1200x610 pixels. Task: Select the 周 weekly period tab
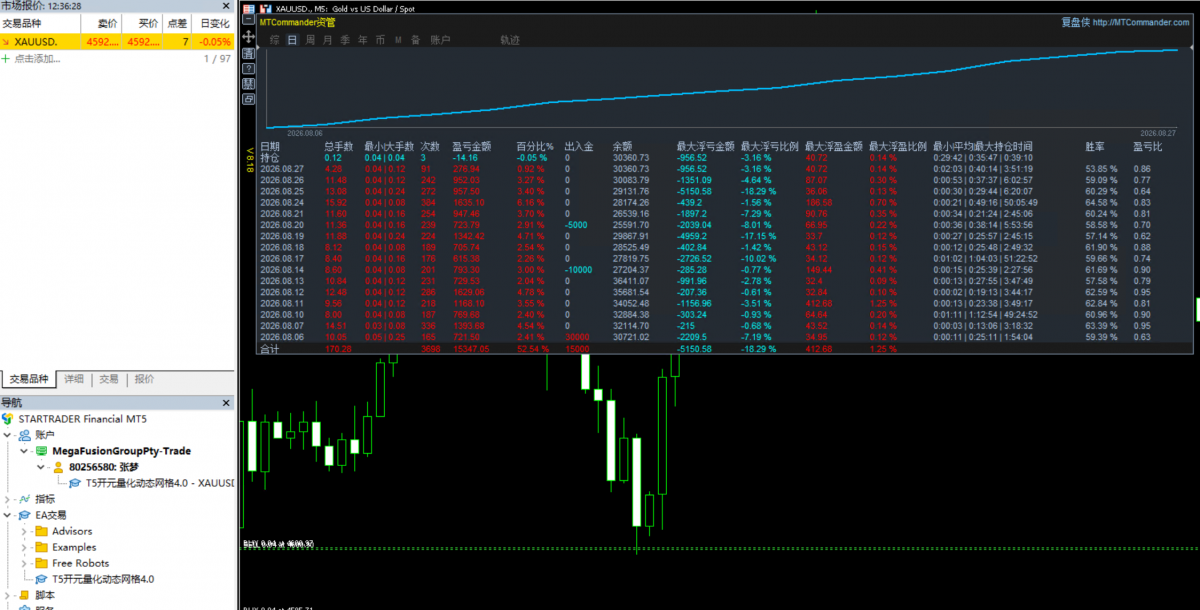pyautogui.click(x=310, y=40)
